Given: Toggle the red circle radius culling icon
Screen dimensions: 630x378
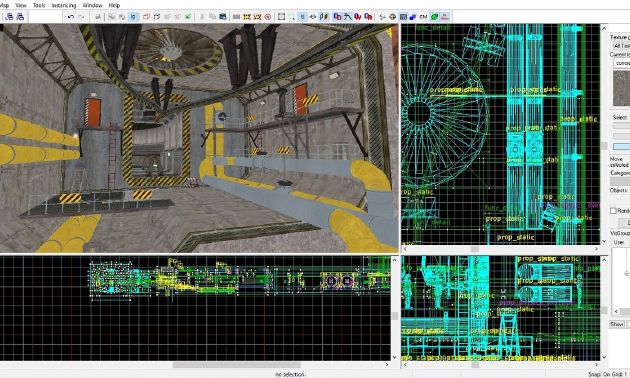Looking at the screenshot, I should (268, 17).
